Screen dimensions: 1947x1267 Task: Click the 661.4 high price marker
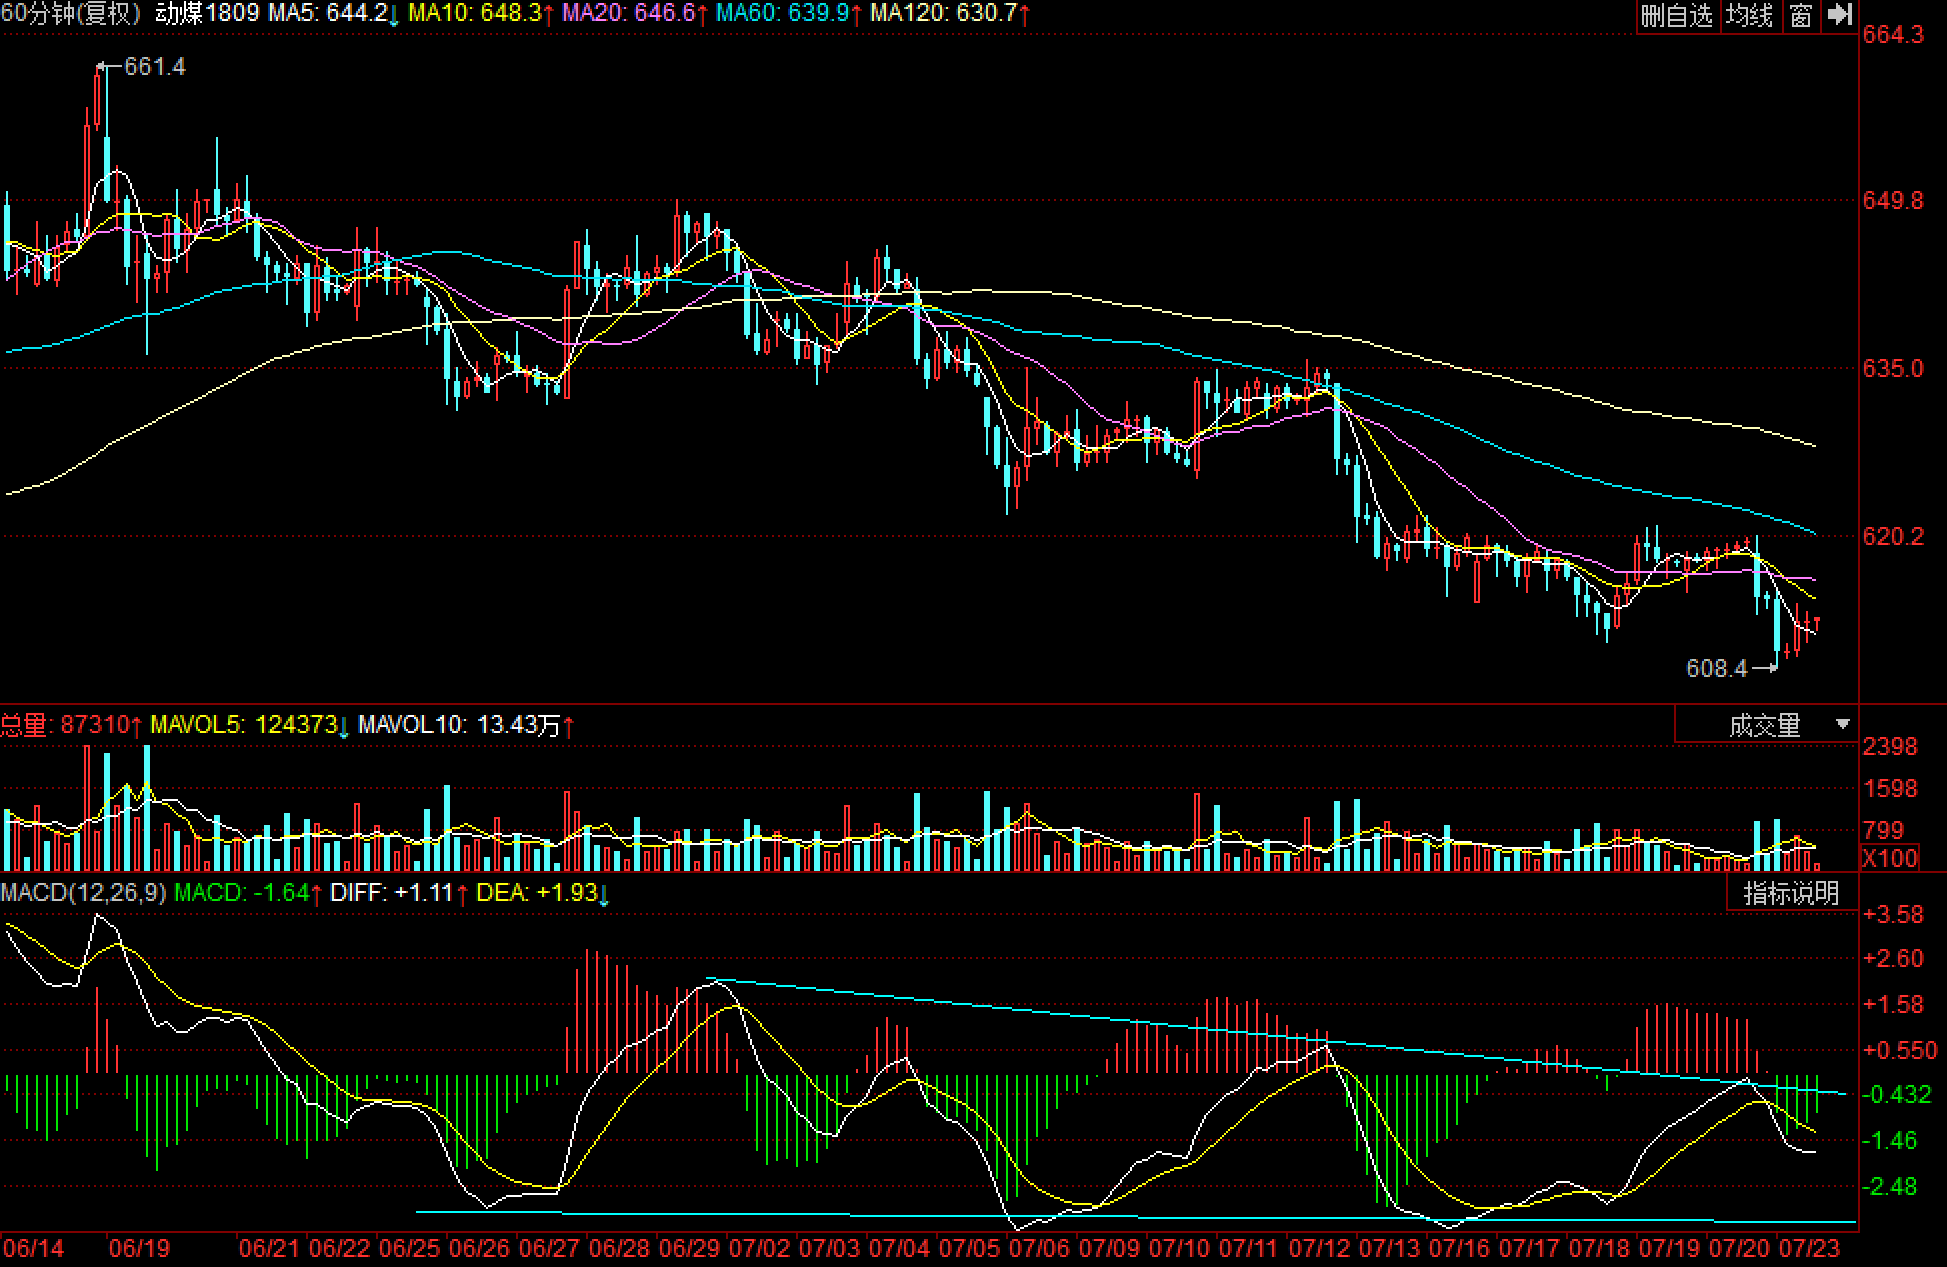[x=154, y=67]
